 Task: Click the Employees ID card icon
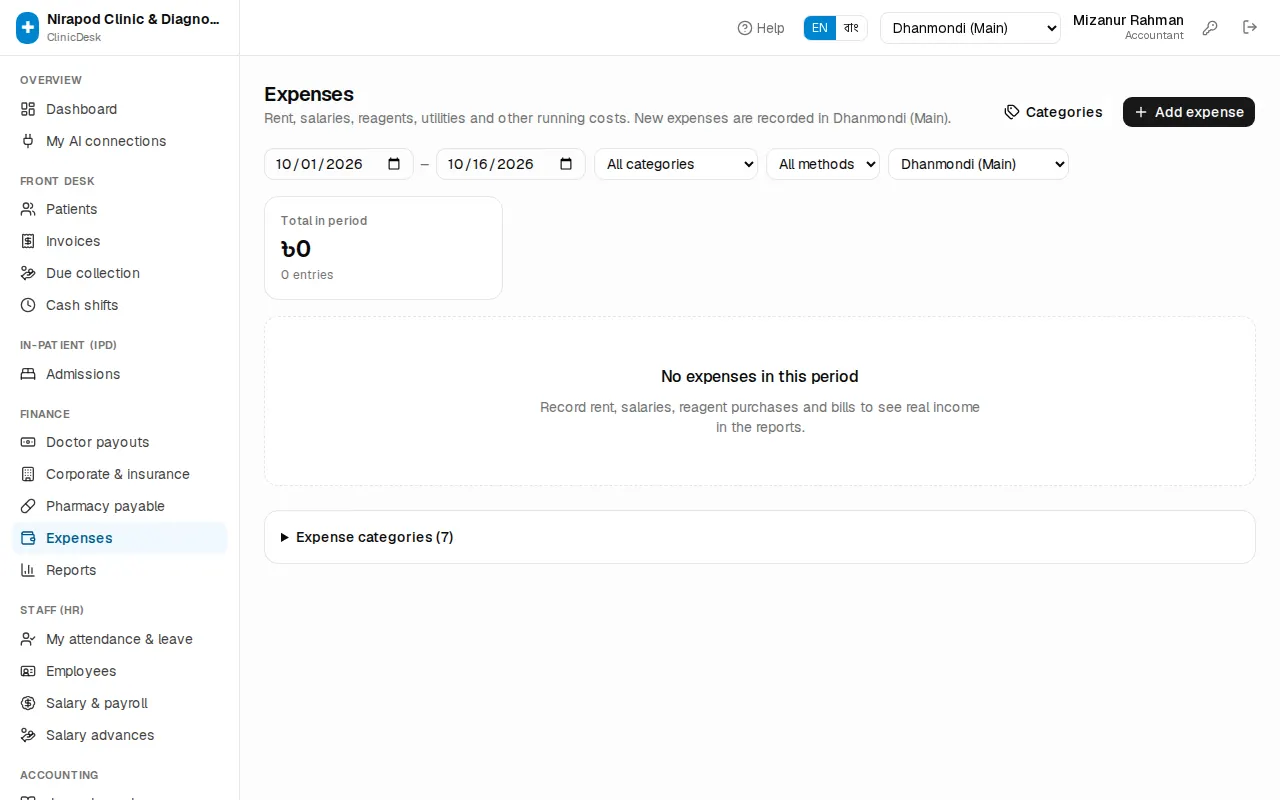pos(28,671)
